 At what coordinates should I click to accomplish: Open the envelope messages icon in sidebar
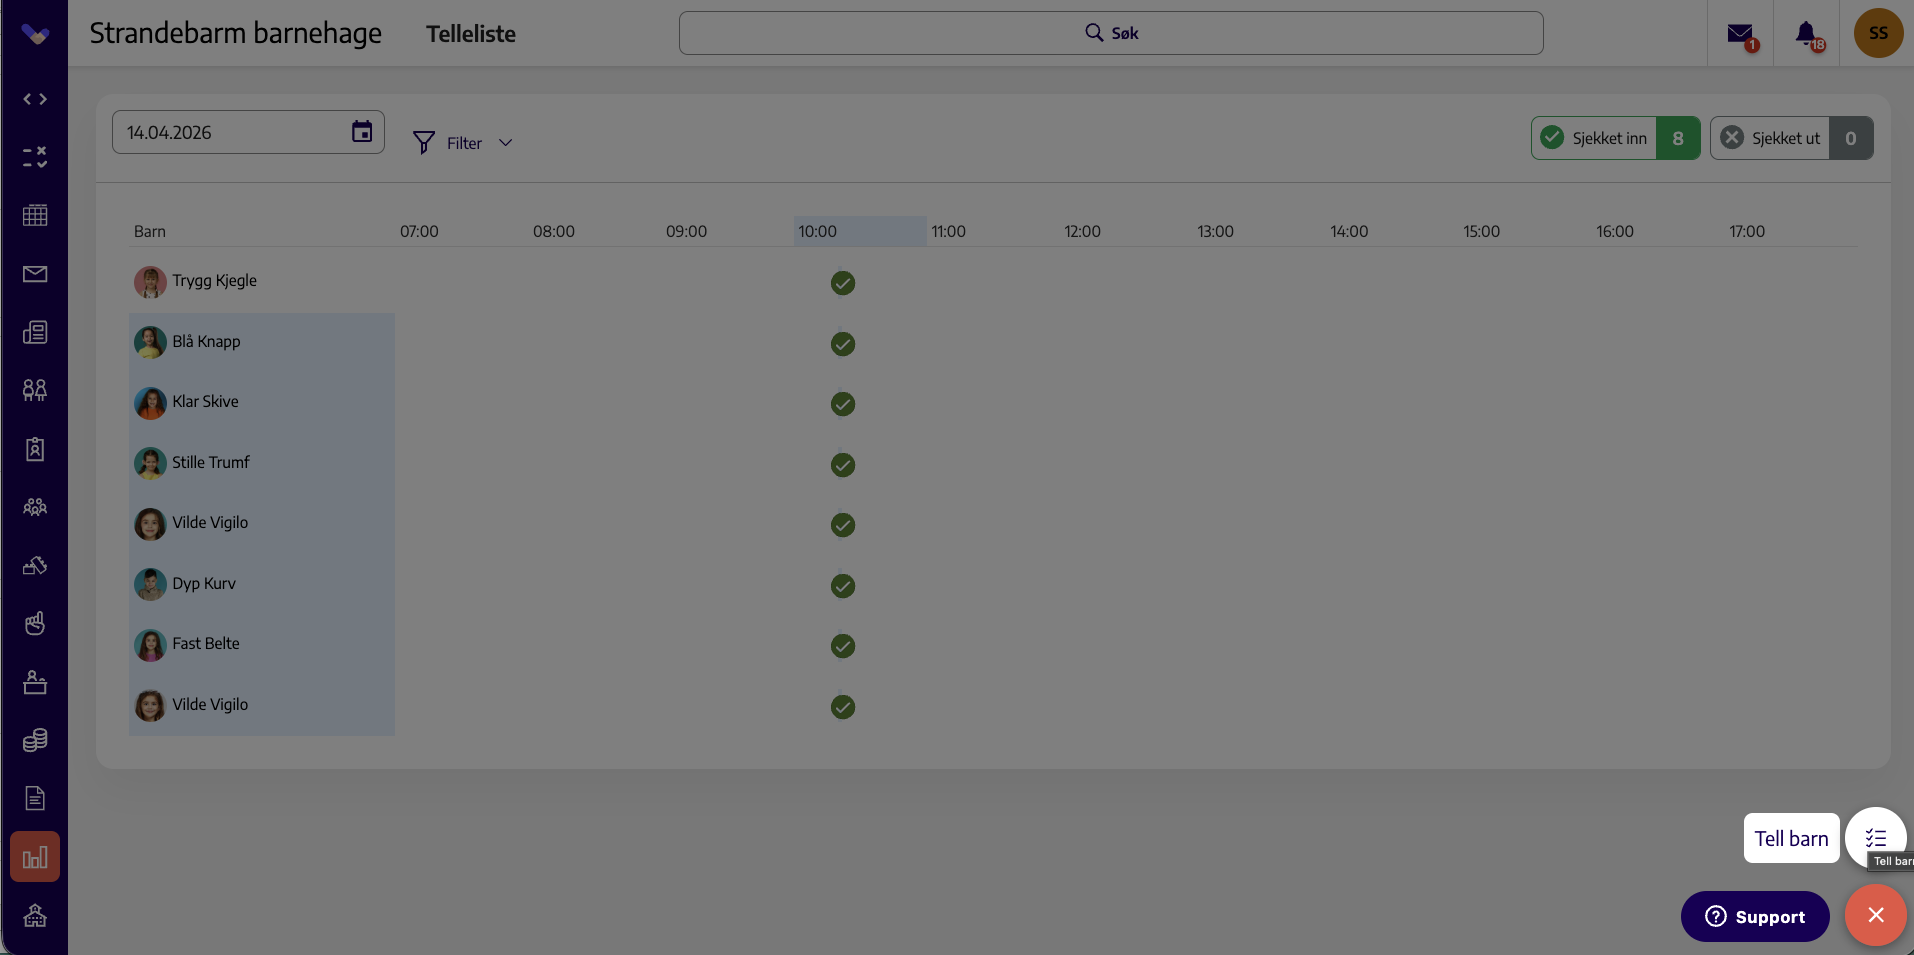35,274
